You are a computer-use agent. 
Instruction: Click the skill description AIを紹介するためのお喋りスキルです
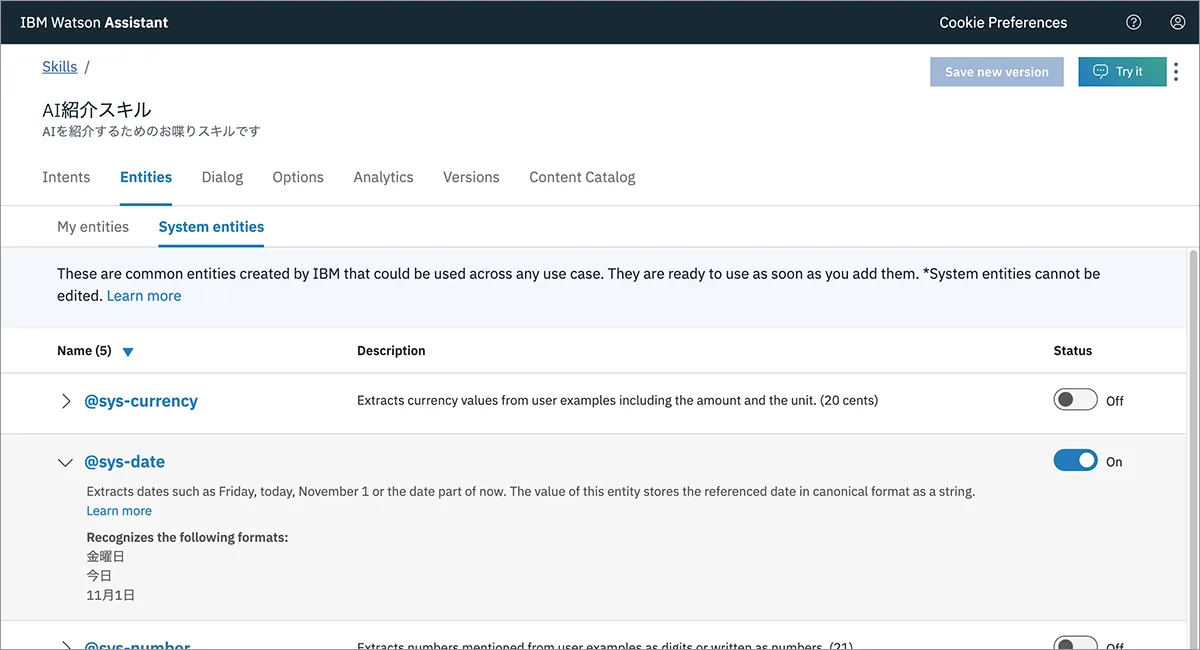click(151, 131)
